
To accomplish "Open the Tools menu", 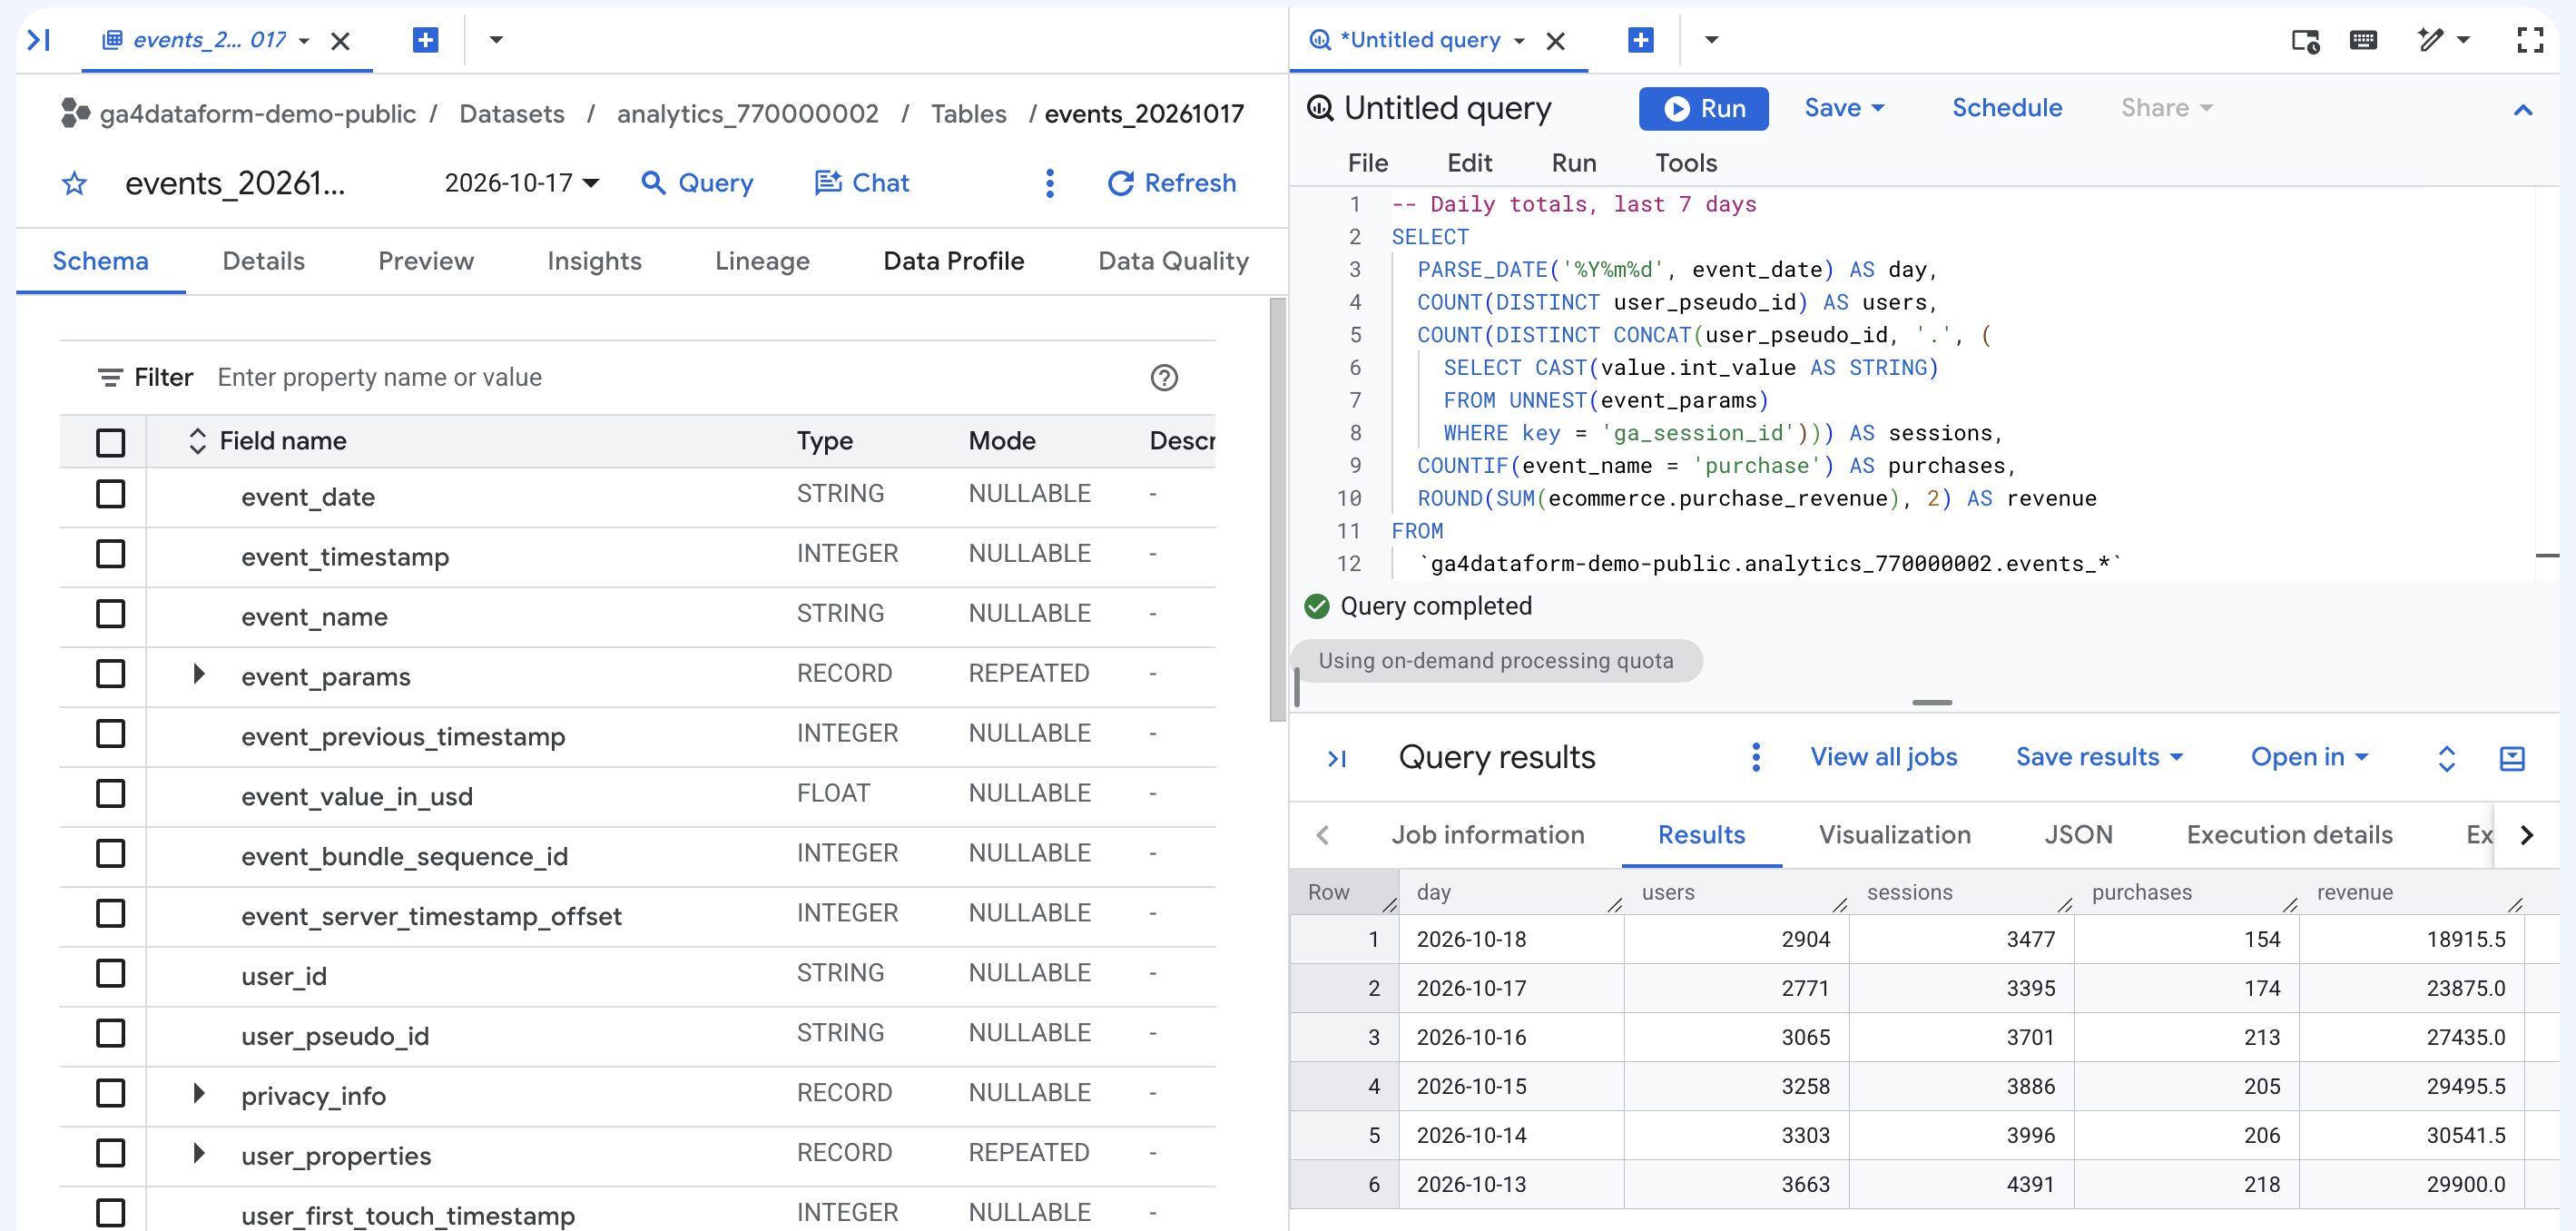I will click(x=1686, y=163).
